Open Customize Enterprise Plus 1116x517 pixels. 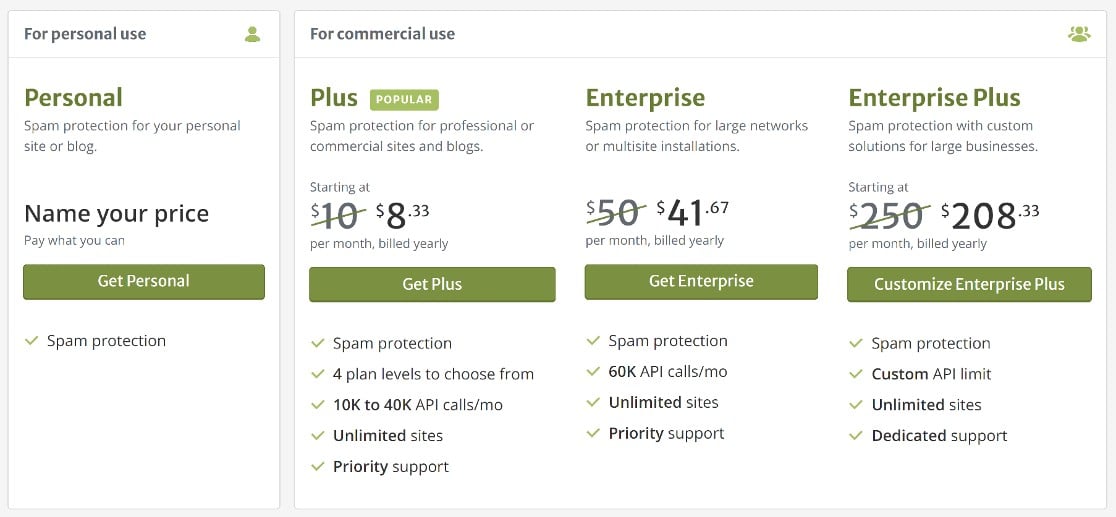point(969,285)
